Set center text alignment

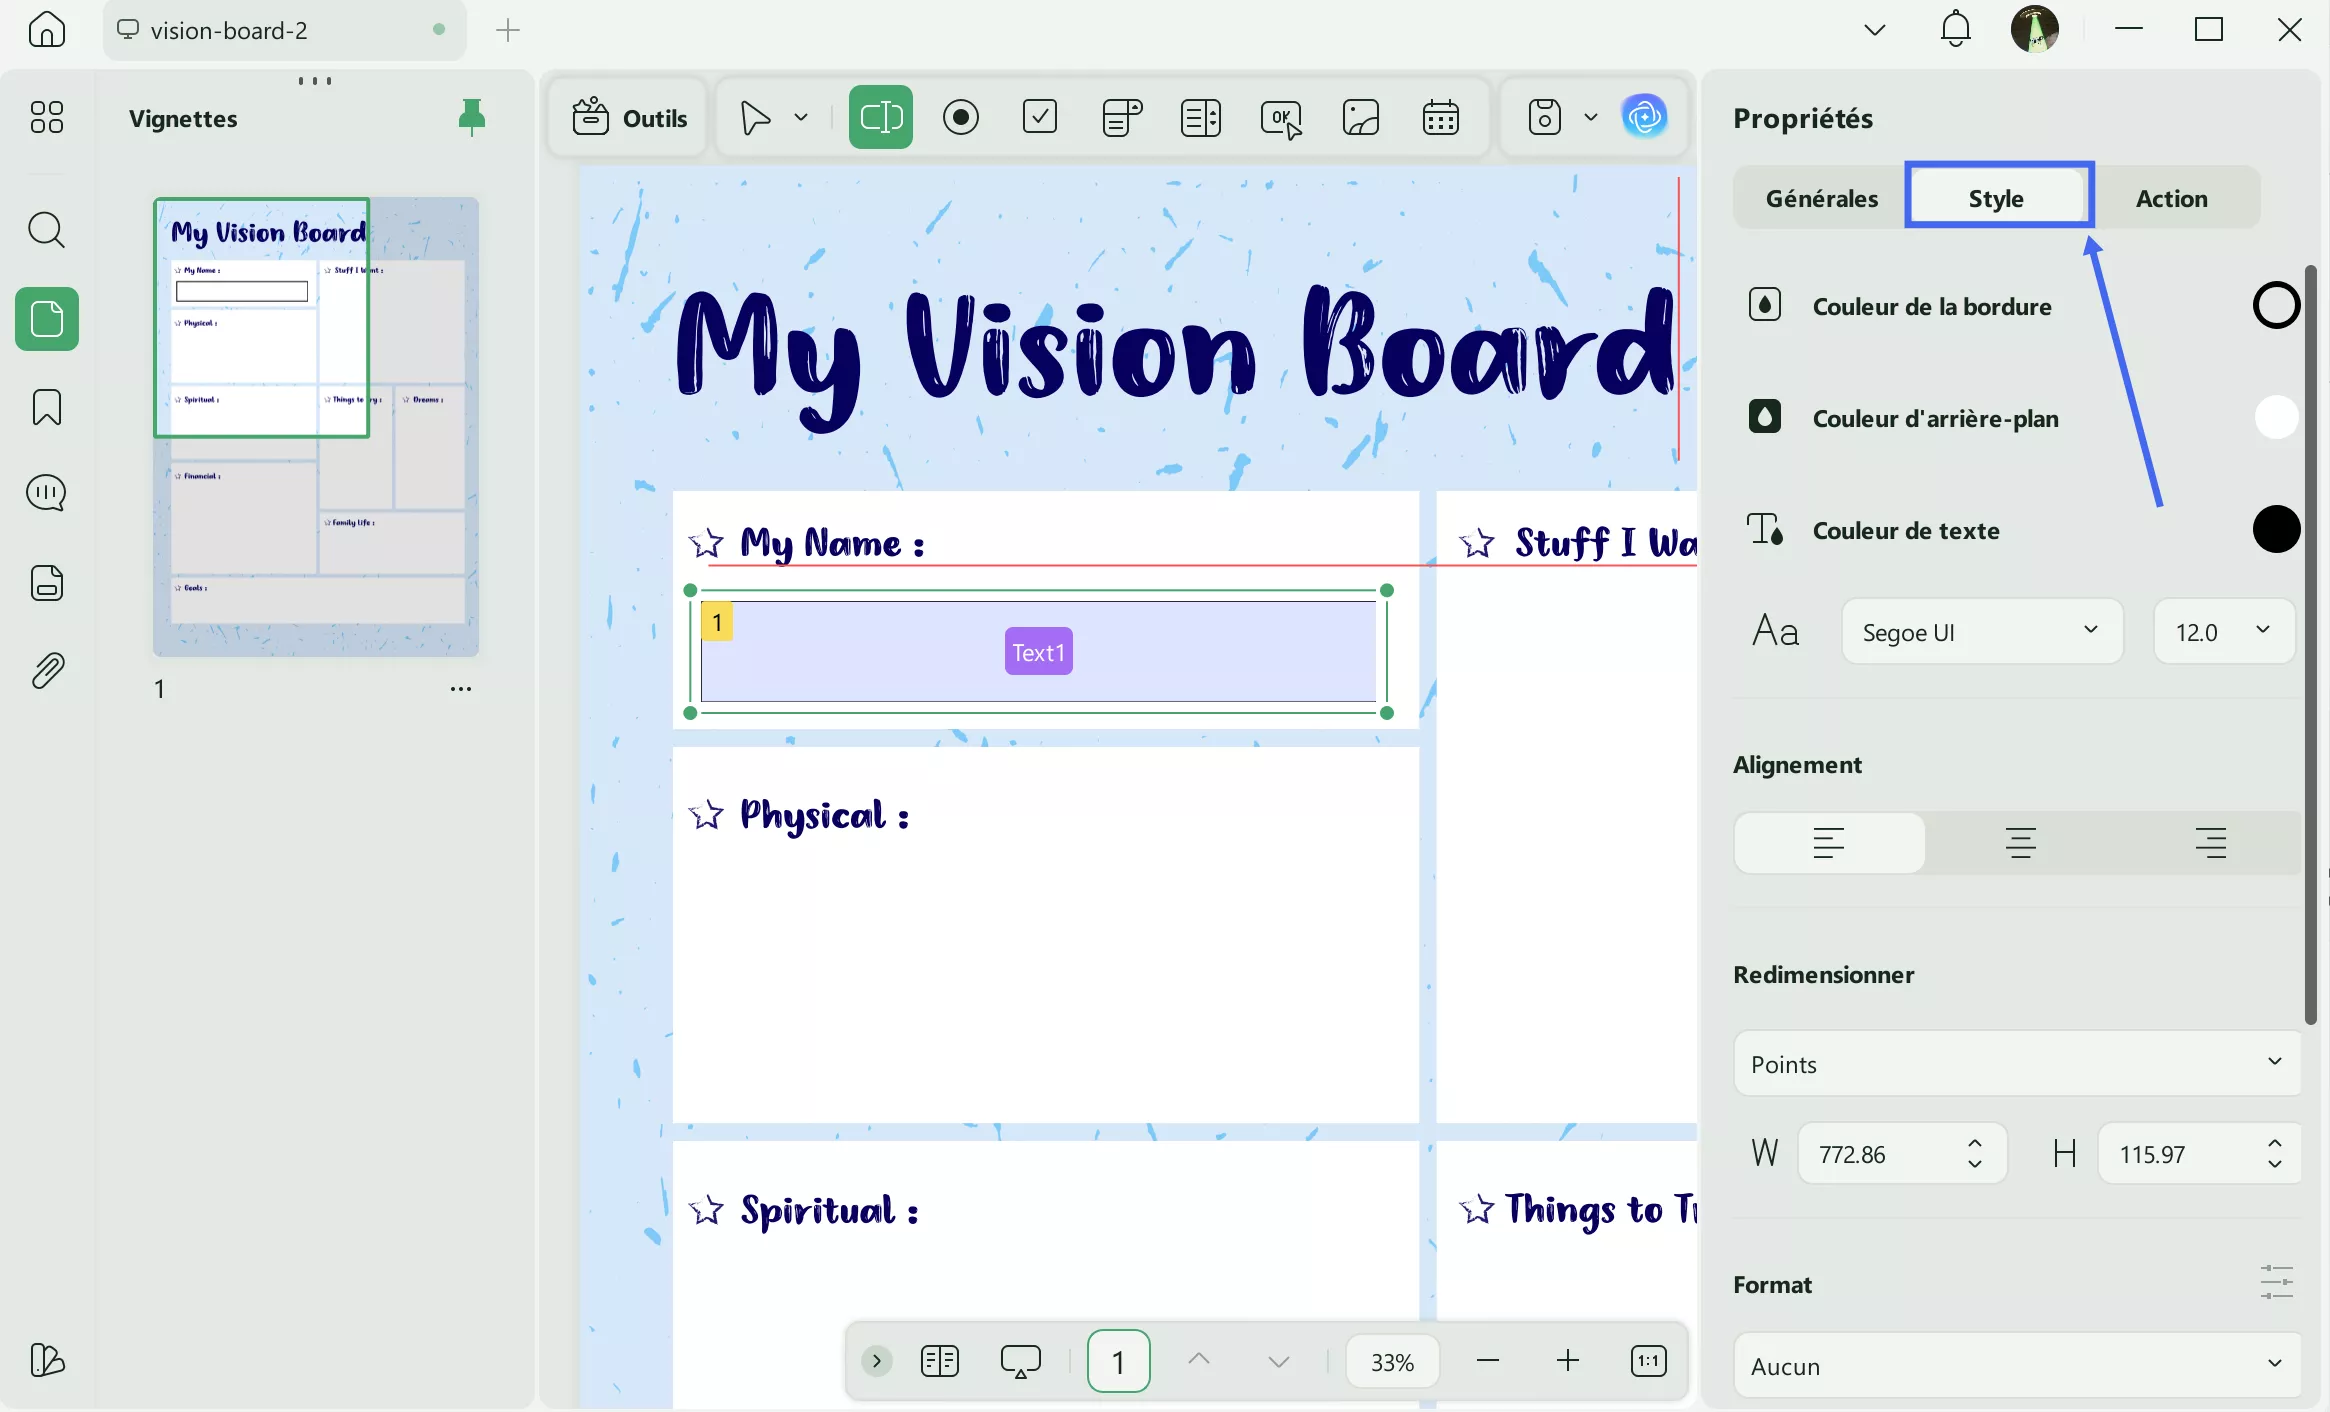2020,843
